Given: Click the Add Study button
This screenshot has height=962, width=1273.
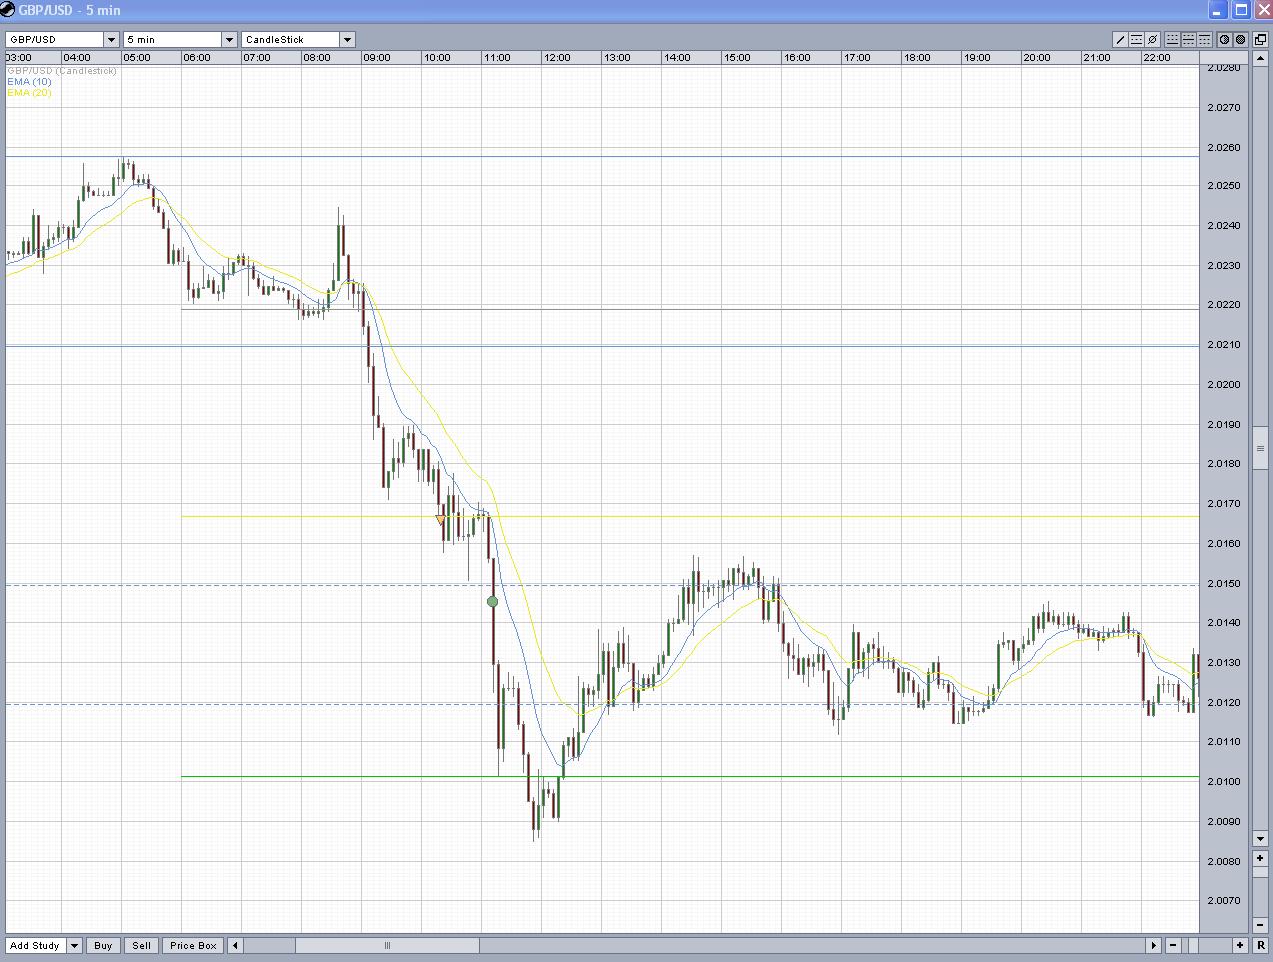Looking at the screenshot, I should coord(36,945).
